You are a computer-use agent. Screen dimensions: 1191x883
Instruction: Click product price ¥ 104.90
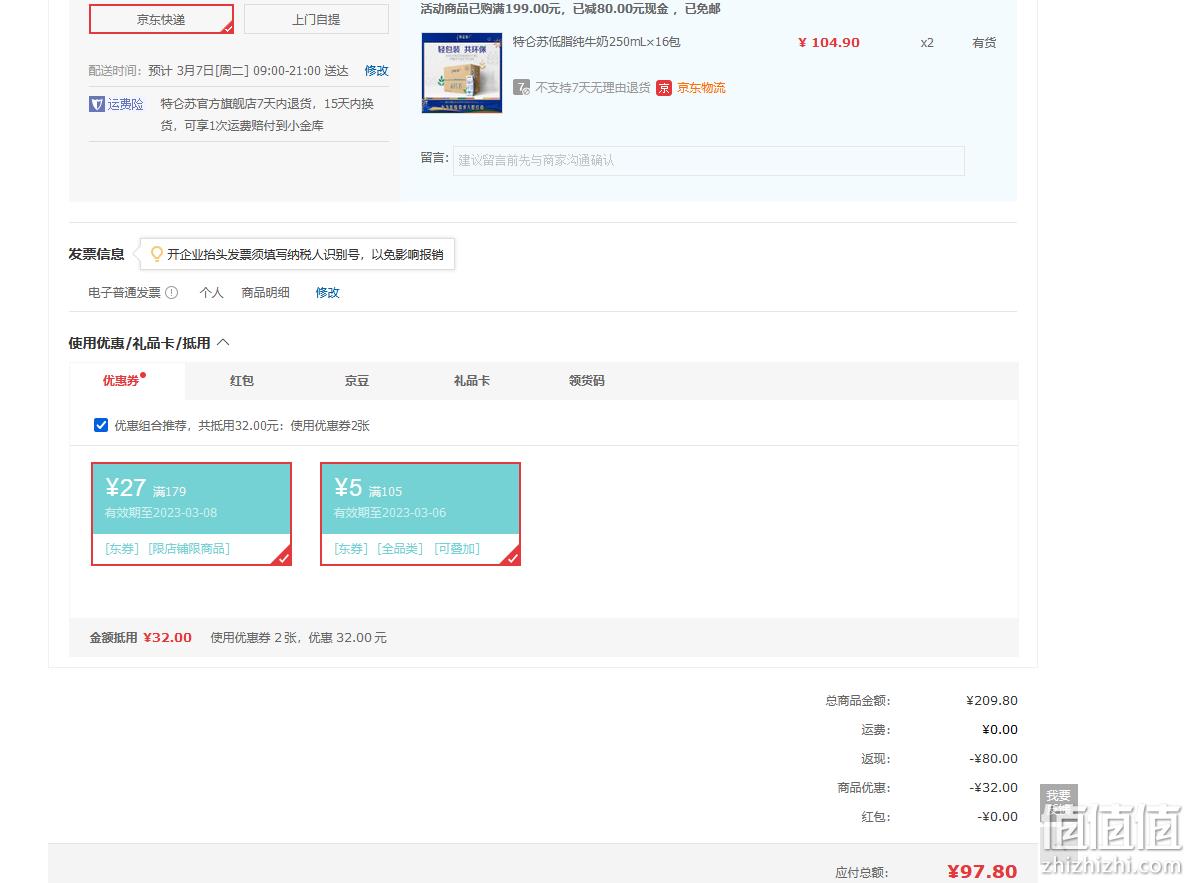pyautogui.click(x=829, y=43)
